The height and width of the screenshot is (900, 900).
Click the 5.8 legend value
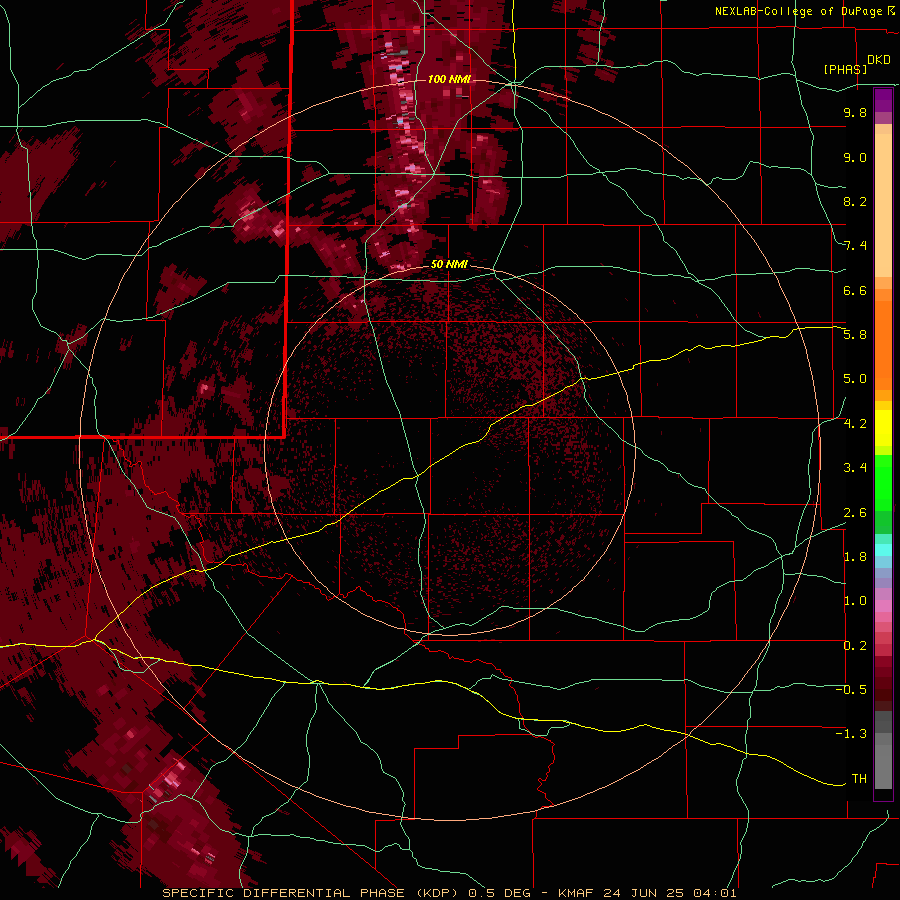(855, 335)
